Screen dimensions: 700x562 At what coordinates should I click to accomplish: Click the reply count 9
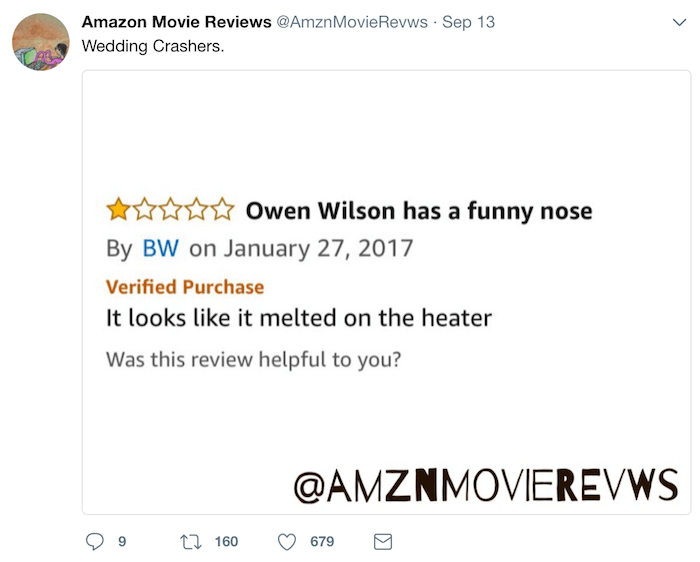[x=122, y=541]
